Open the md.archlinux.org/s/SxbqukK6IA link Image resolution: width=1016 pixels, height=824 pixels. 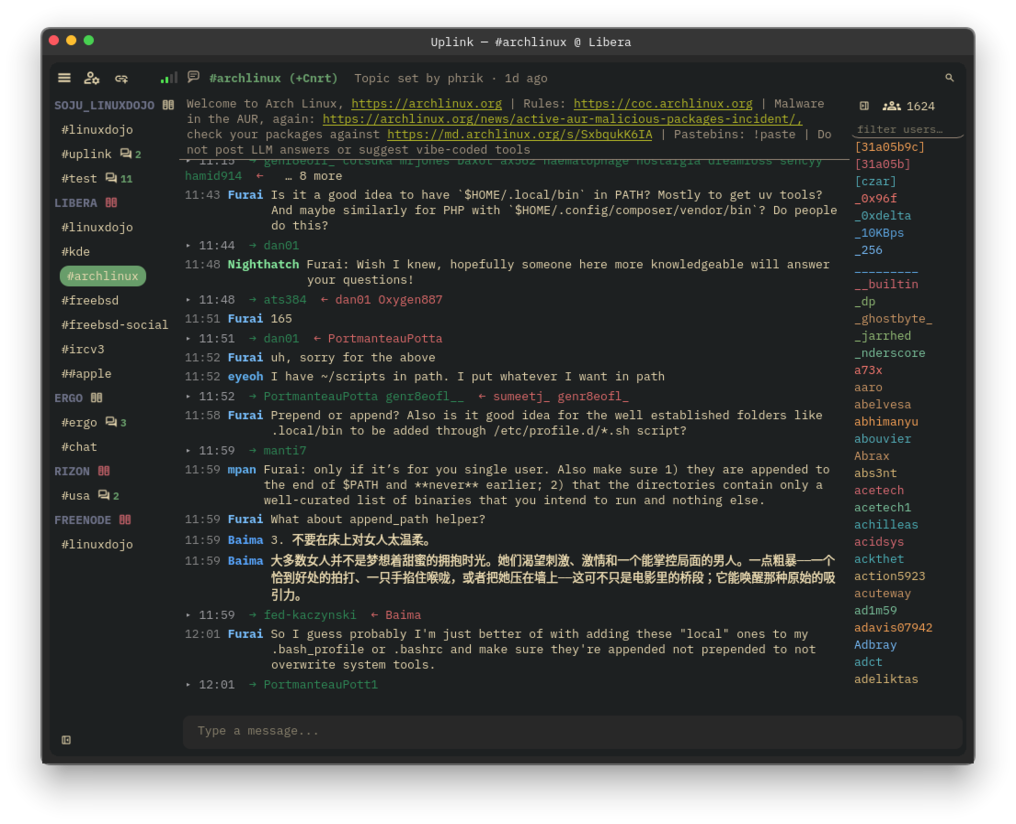click(520, 135)
